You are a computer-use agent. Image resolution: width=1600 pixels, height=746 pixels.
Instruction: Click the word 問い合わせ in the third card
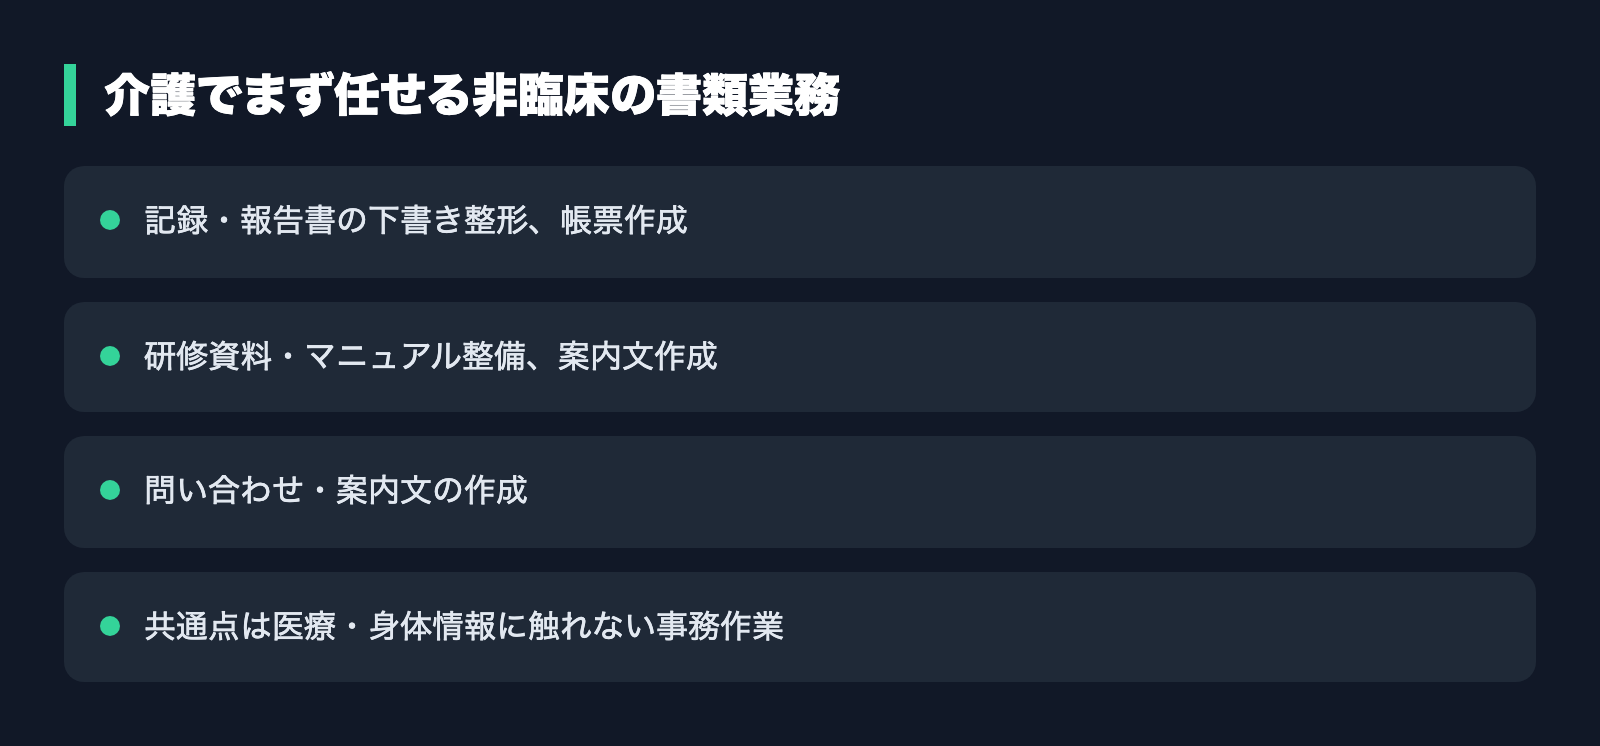coord(224,490)
